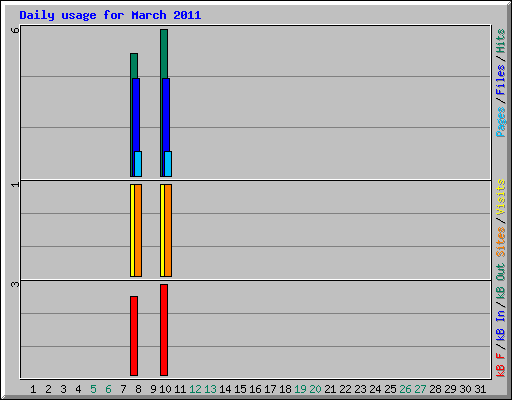Click the 'Hits' legend label
Image resolution: width=512 pixels, height=400 pixels.
(500, 41)
